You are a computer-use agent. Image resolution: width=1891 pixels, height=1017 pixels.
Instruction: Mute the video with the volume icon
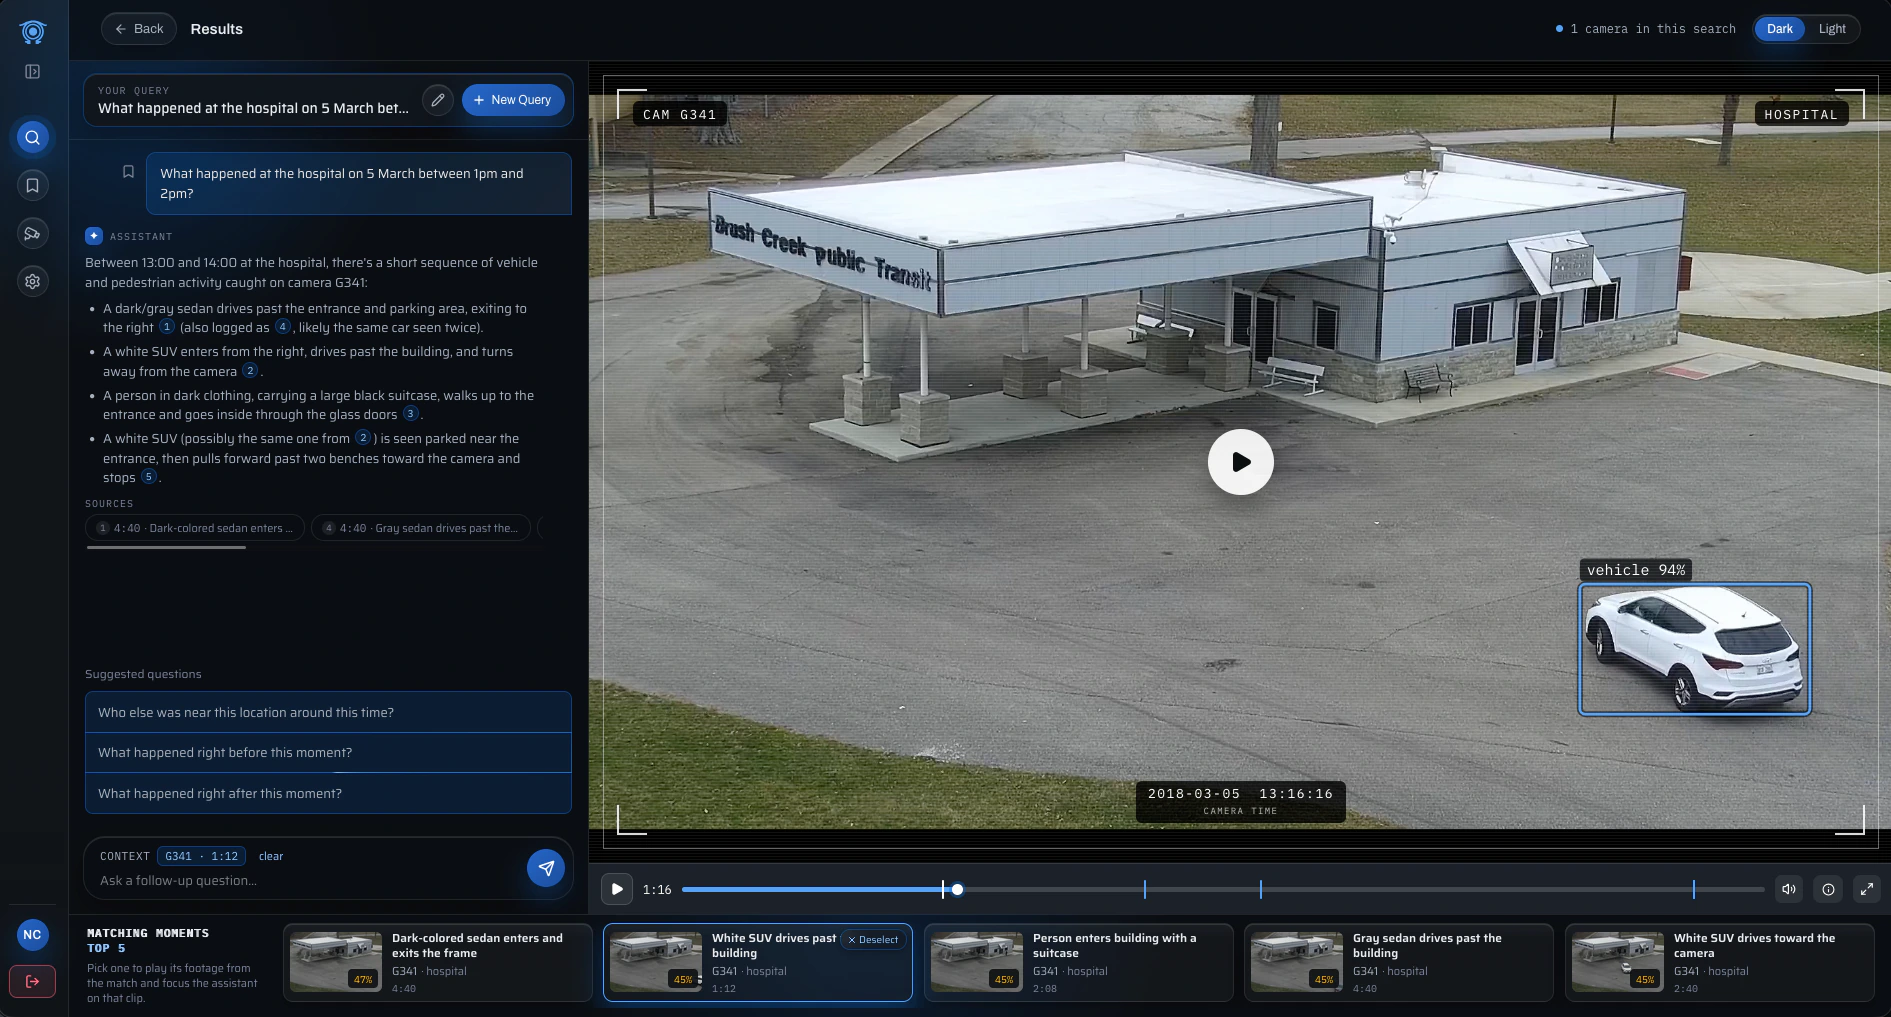[1789, 889]
